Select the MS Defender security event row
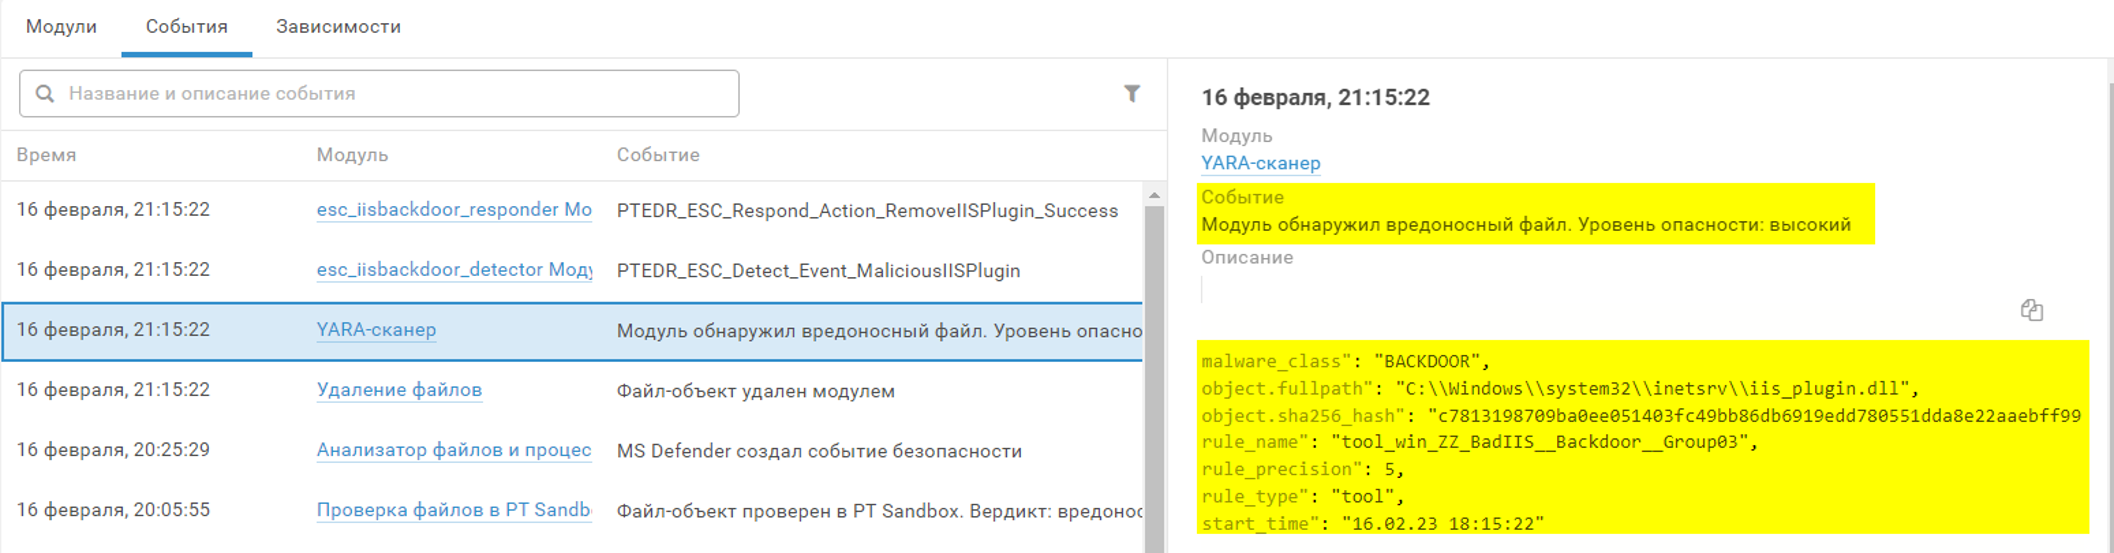Screen dimensions: 2114x553 818,451
